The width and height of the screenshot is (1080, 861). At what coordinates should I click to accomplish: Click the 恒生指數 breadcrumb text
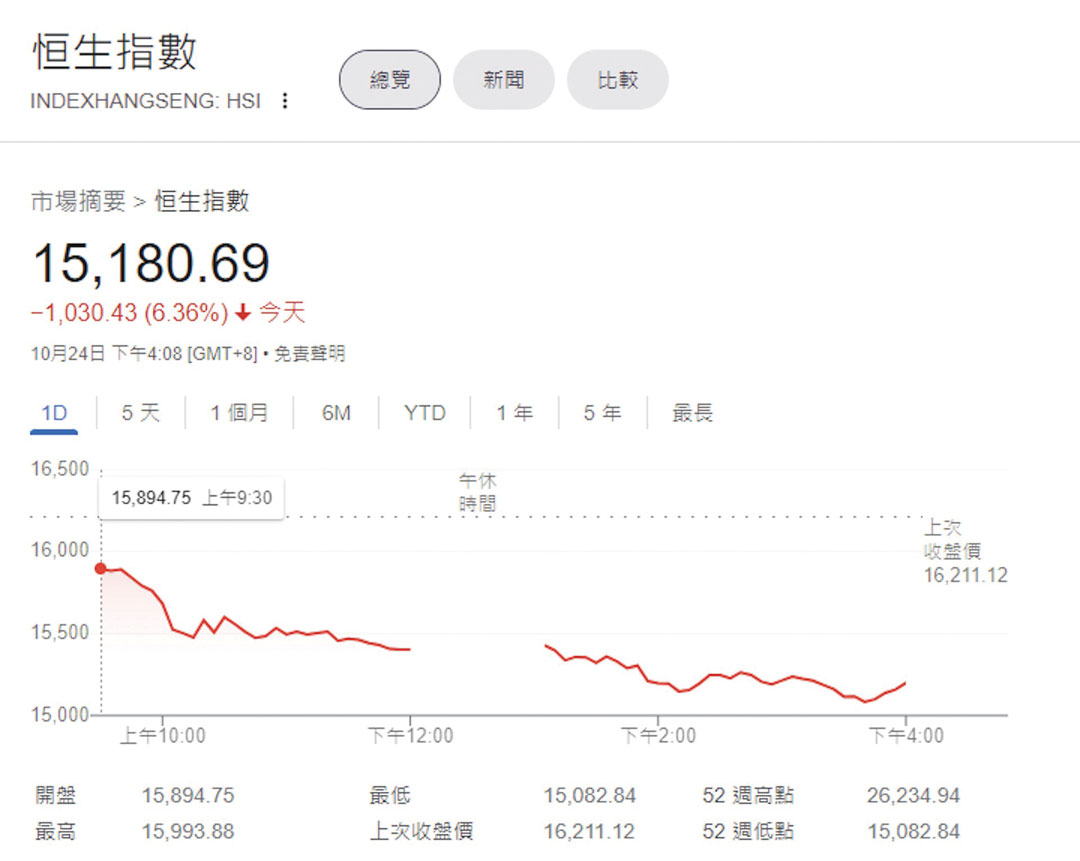(202, 202)
